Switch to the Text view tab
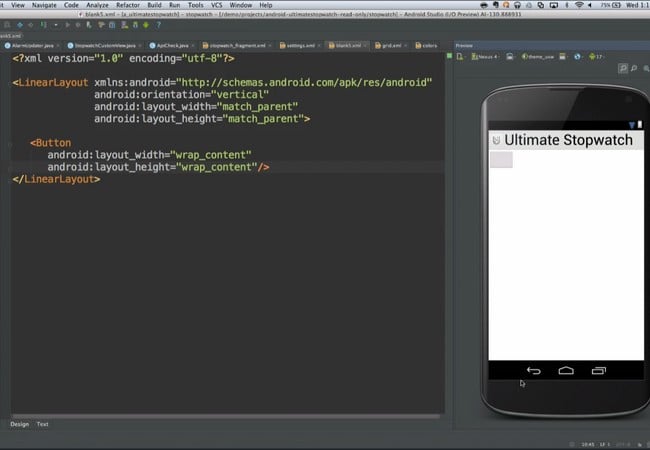650x450 pixels. [42, 424]
